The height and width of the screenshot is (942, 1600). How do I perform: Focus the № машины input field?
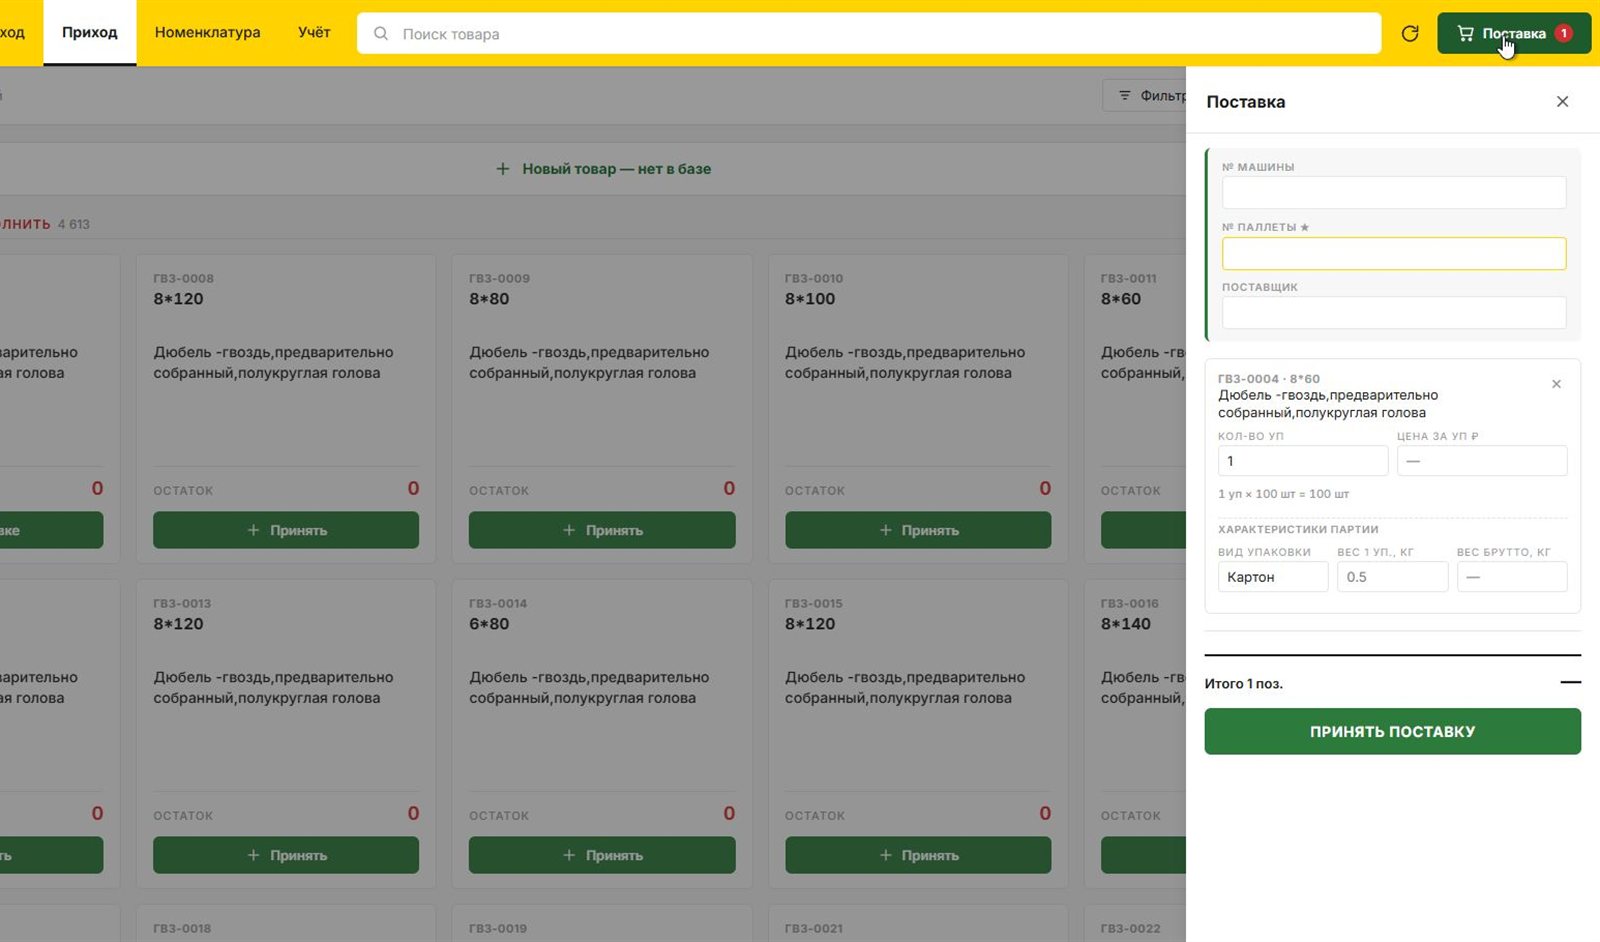tap(1394, 193)
